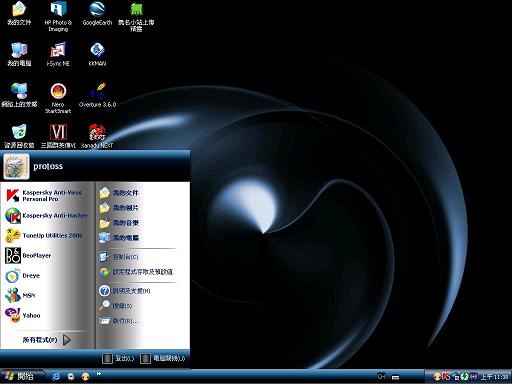Select the HP Photo & Imaging desktop icon

tap(58, 17)
